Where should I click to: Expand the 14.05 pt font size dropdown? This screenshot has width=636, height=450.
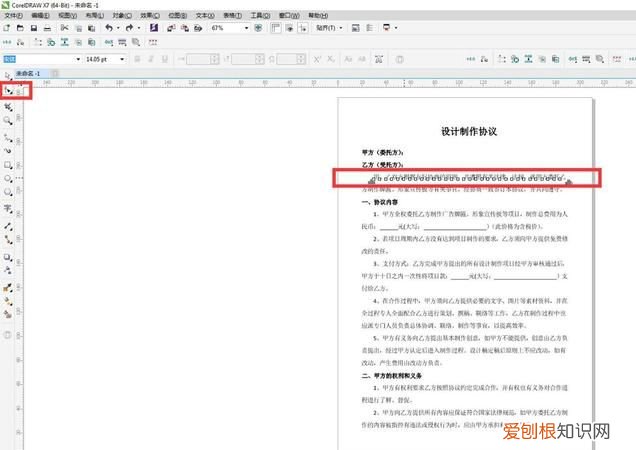coord(122,59)
